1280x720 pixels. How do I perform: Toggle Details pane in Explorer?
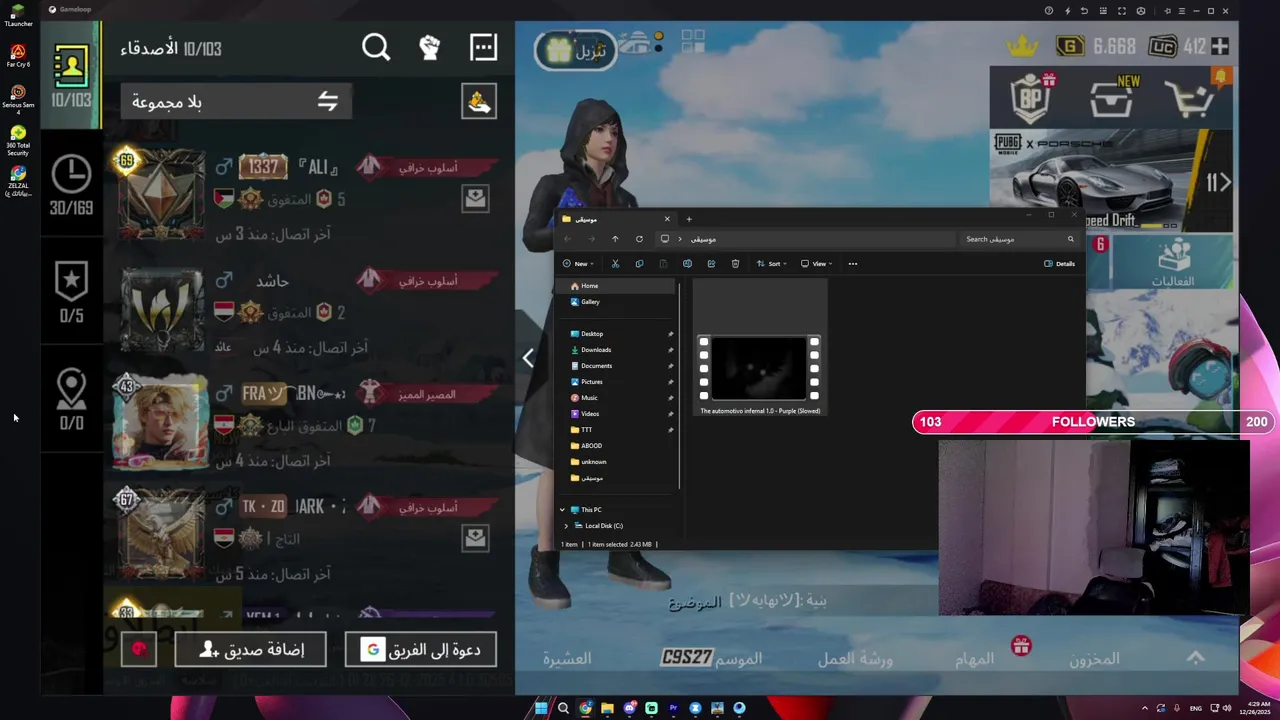(x=1059, y=264)
